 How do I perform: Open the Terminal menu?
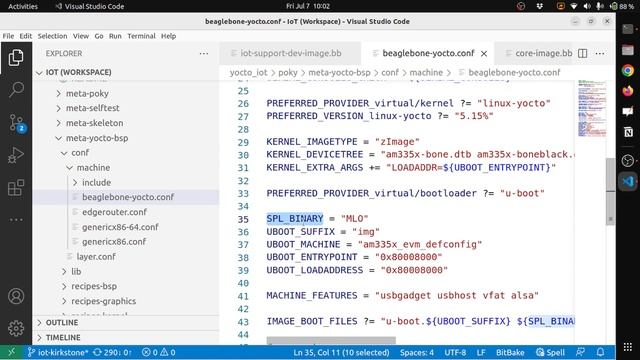pyautogui.click(x=141, y=36)
